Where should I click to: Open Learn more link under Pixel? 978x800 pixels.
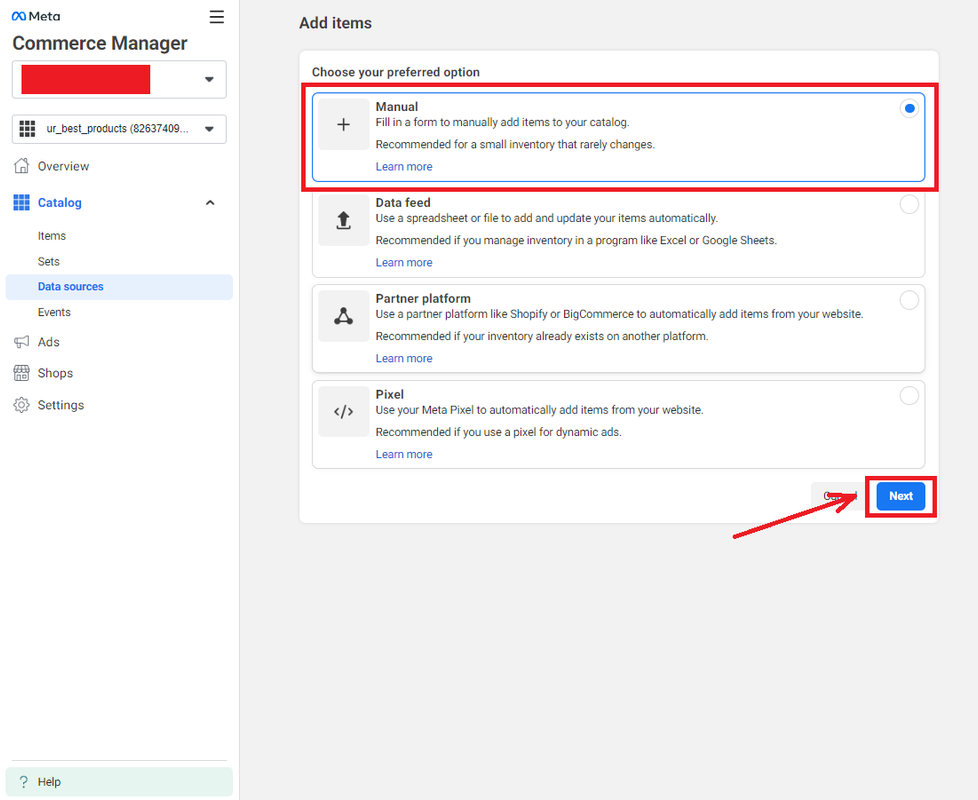point(404,455)
